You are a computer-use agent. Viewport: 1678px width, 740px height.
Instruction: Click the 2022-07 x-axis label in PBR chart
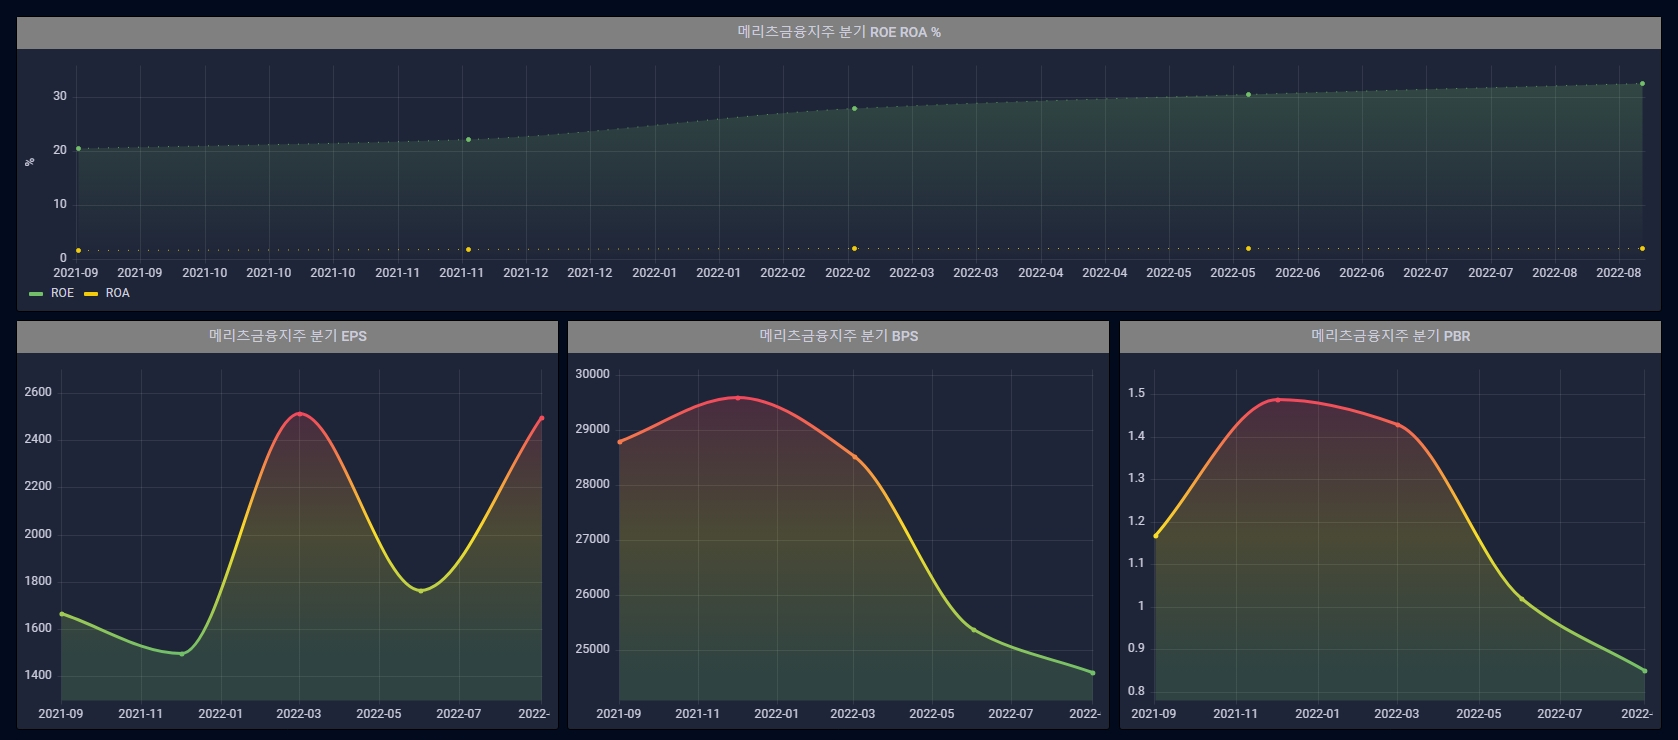pyautogui.click(x=1559, y=714)
